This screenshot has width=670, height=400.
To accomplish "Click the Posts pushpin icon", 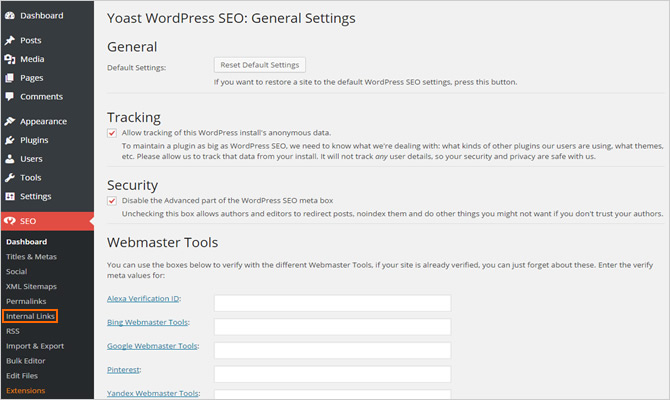I will pos(10,40).
